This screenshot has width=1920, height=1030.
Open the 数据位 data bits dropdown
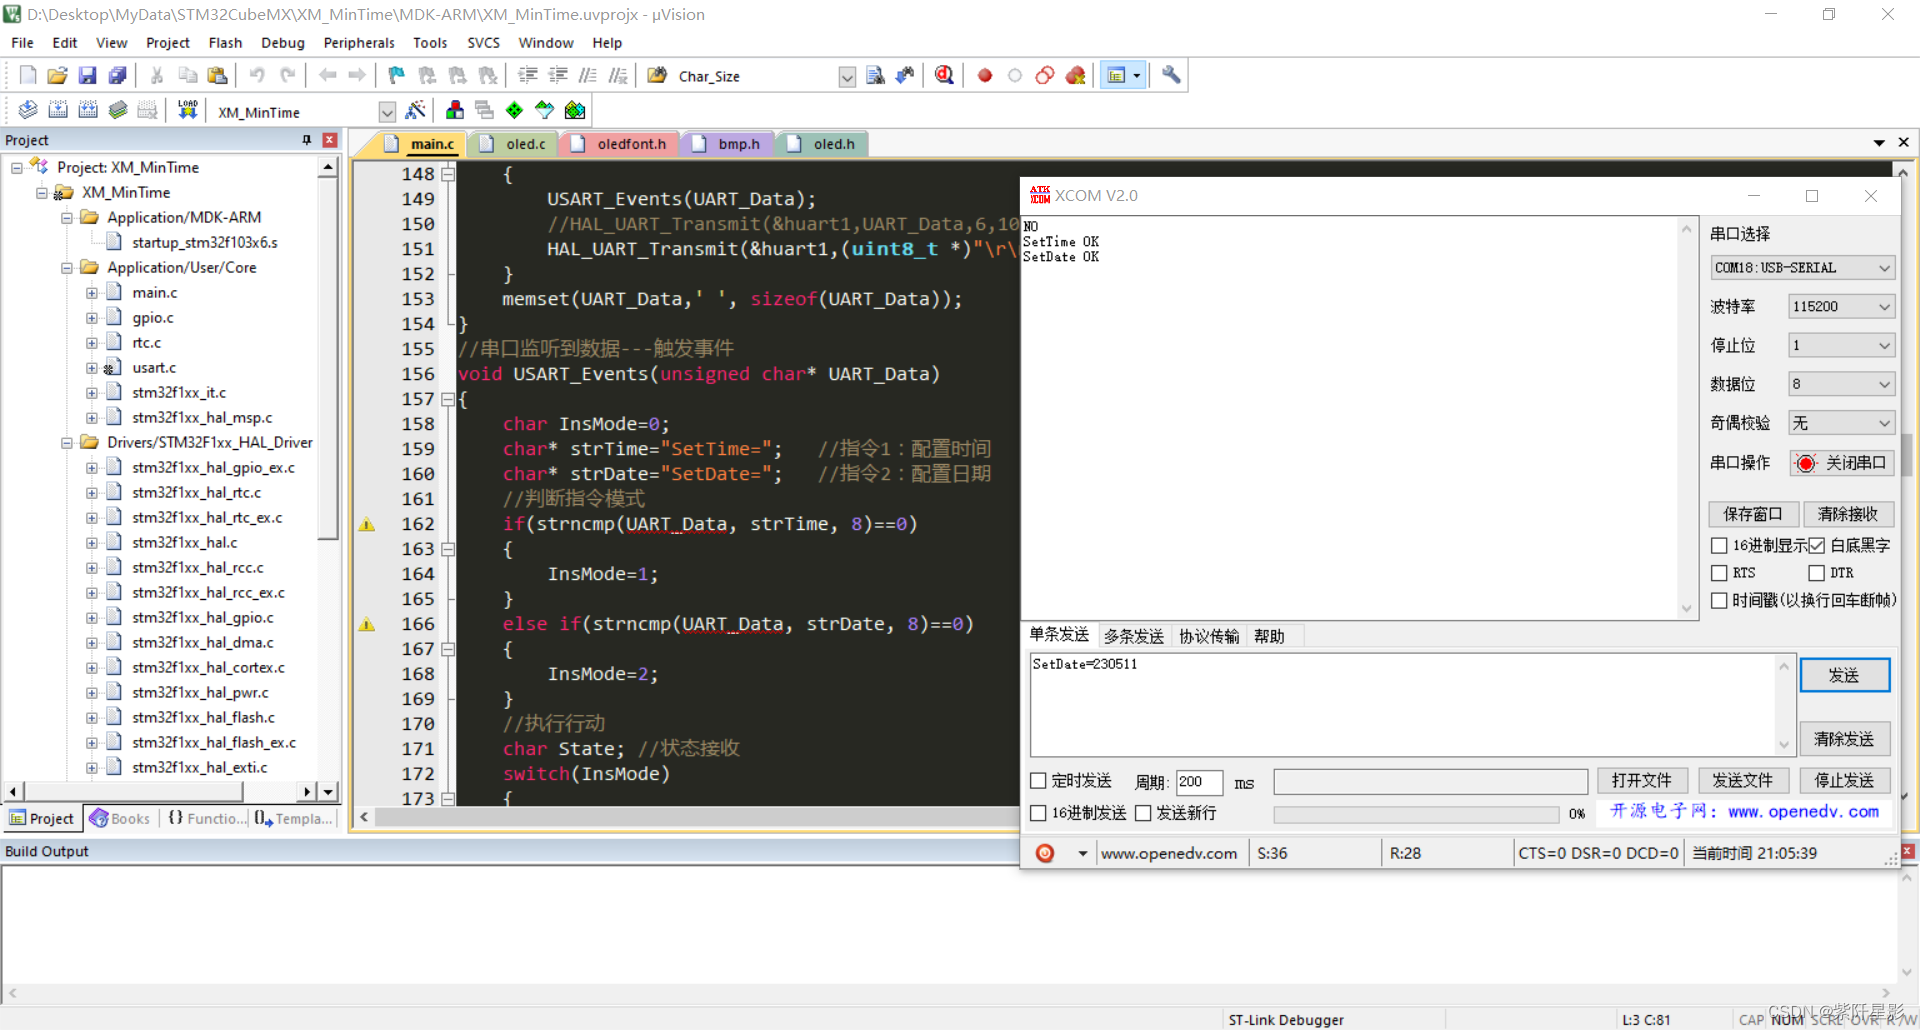1841,384
